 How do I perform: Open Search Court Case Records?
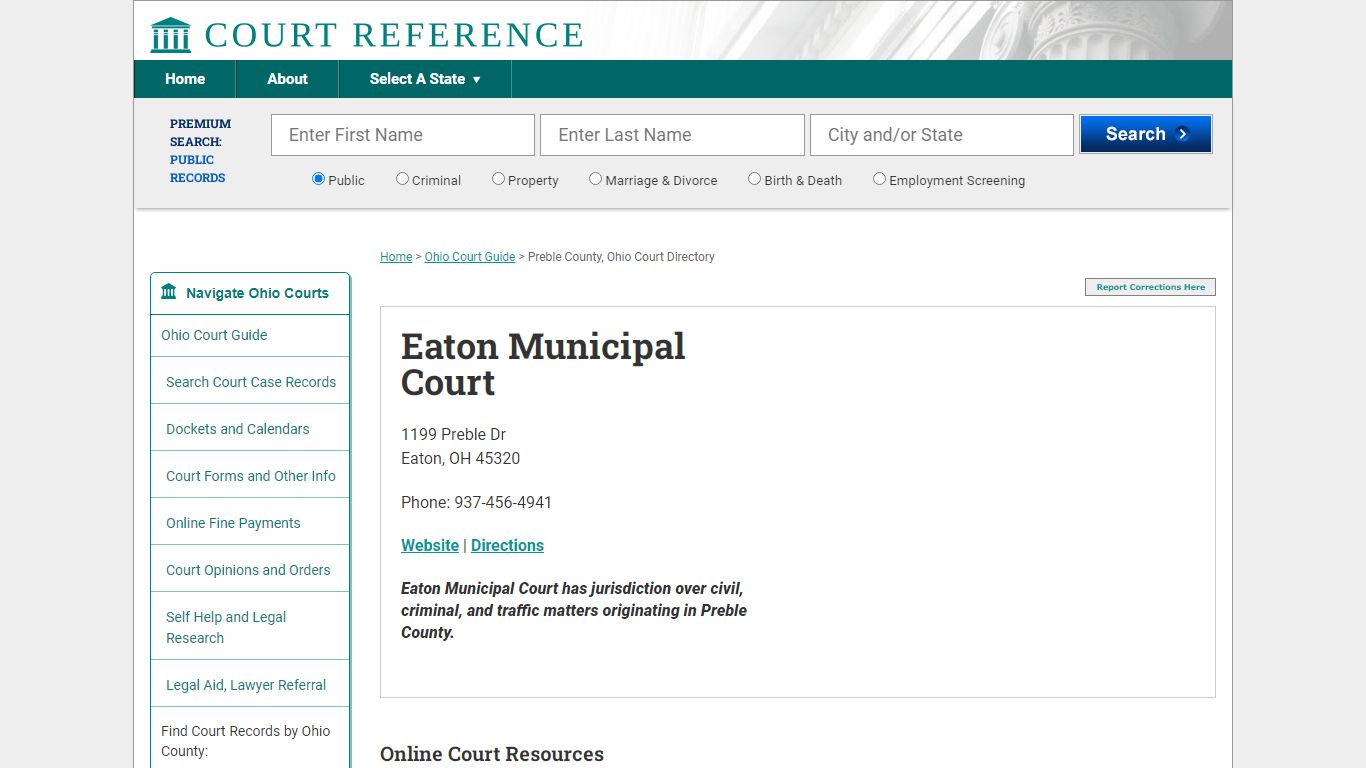click(x=251, y=382)
